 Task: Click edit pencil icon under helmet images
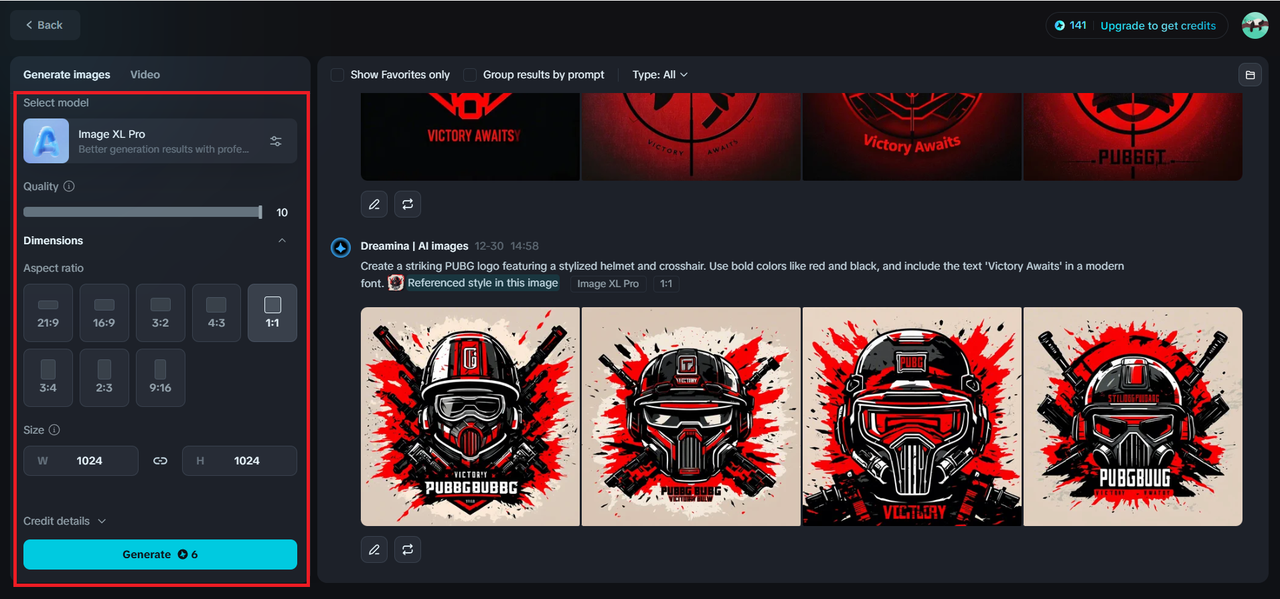pyautogui.click(x=374, y=549)
